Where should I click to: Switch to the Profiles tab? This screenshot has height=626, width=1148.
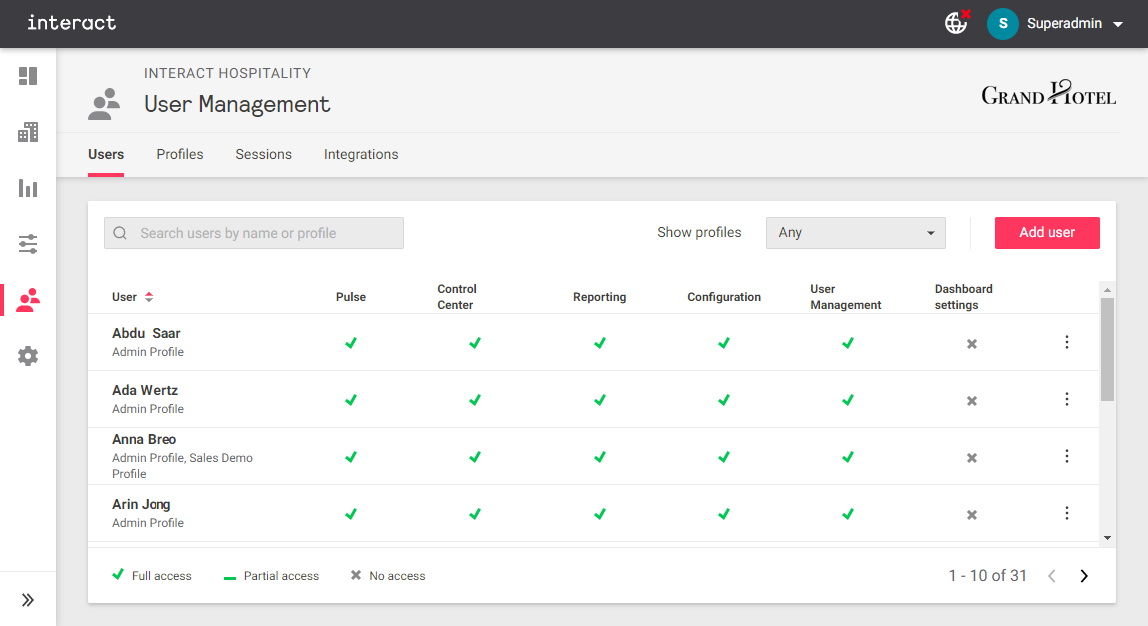coord(179,154)
